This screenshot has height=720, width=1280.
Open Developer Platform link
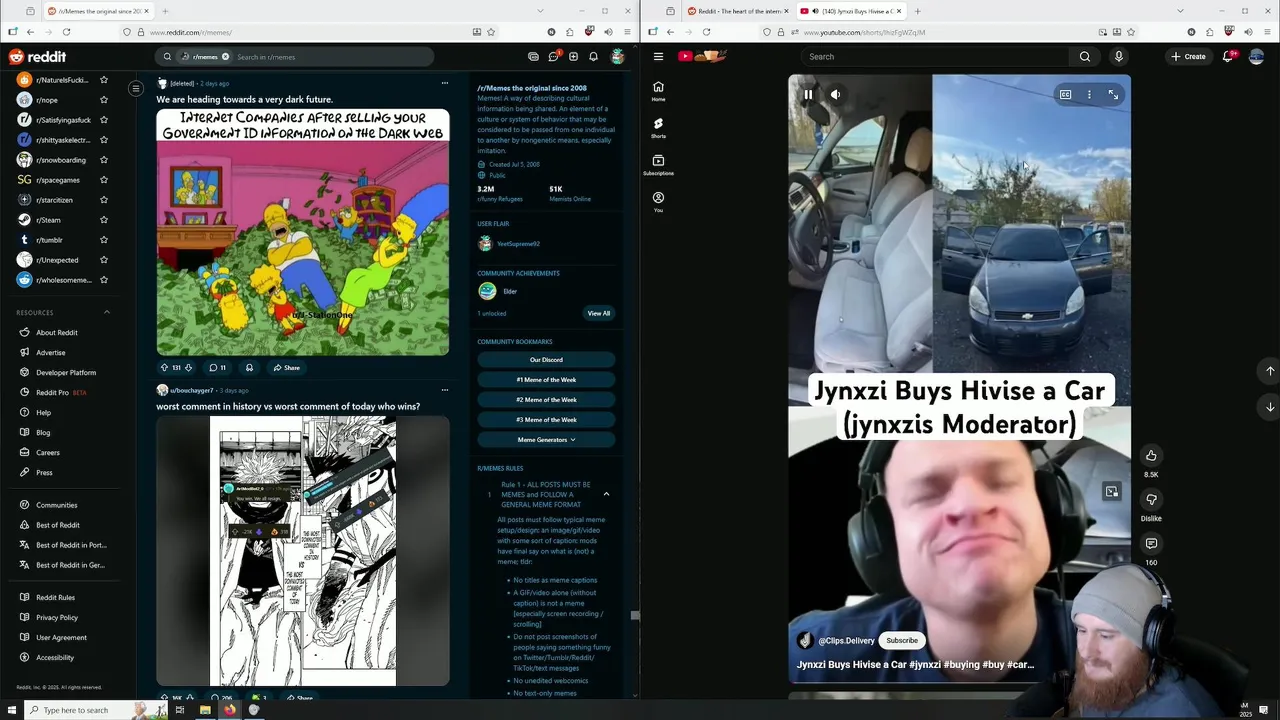click(x=66, y=372)
